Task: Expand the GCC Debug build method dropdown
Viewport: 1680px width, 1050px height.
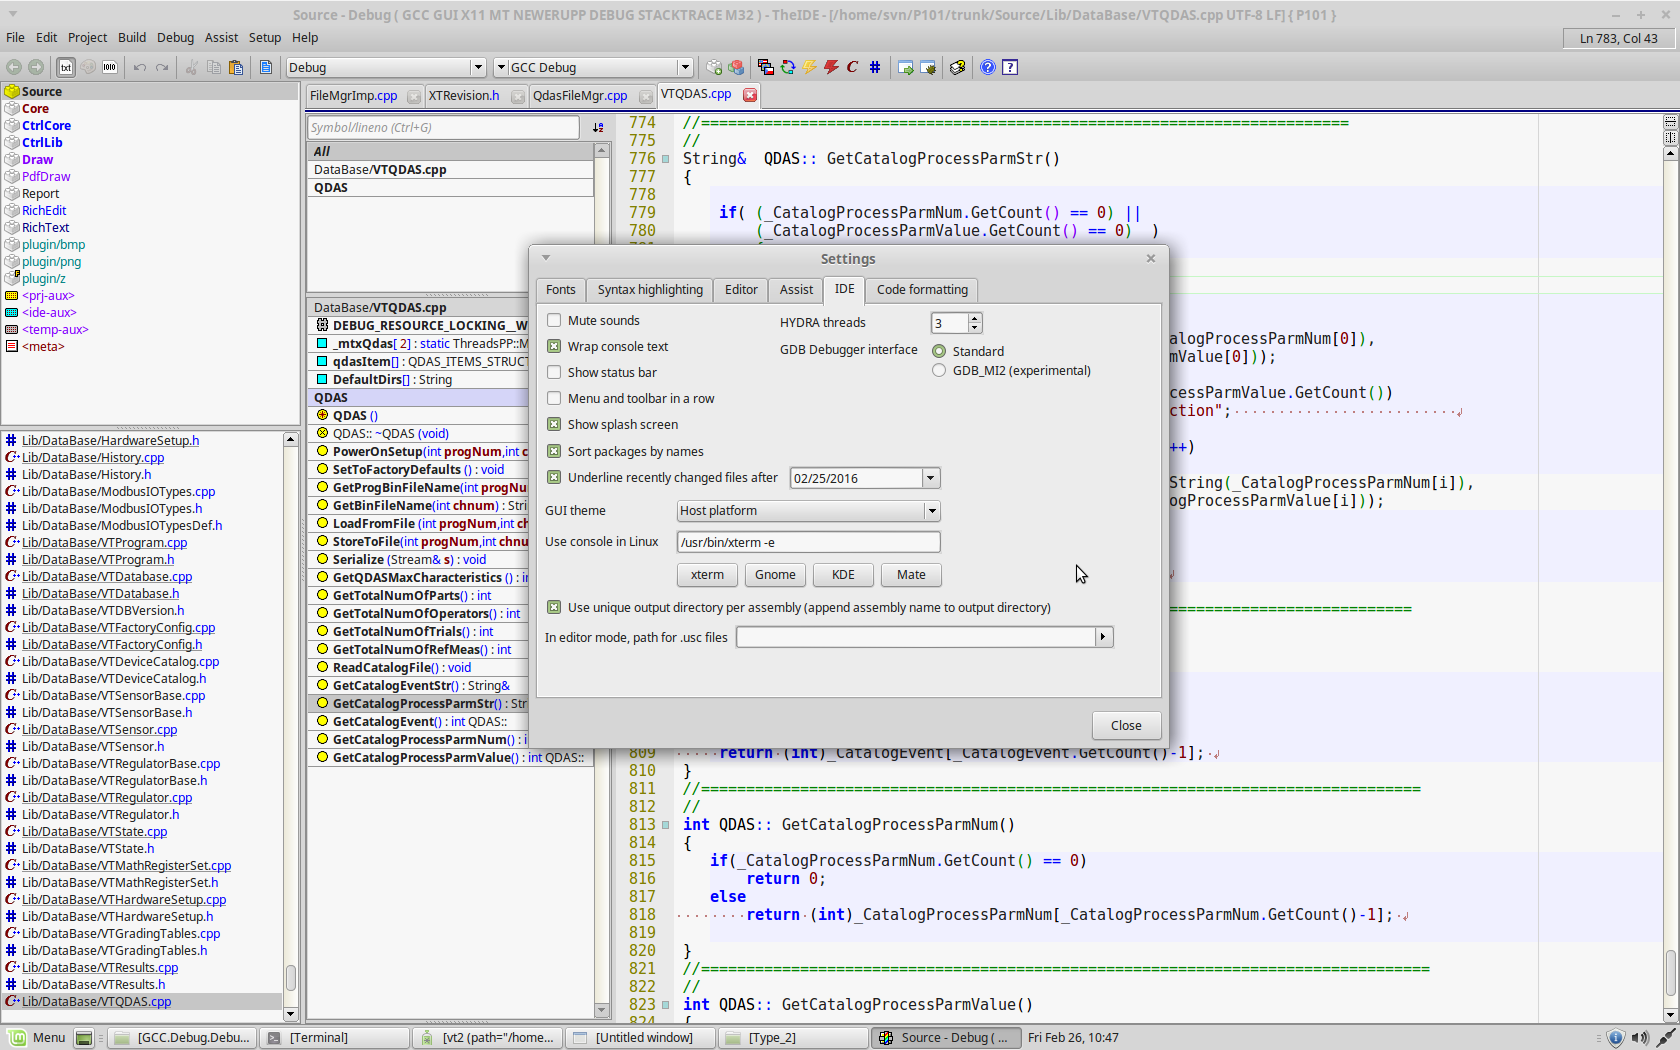Action: [685, 68]
